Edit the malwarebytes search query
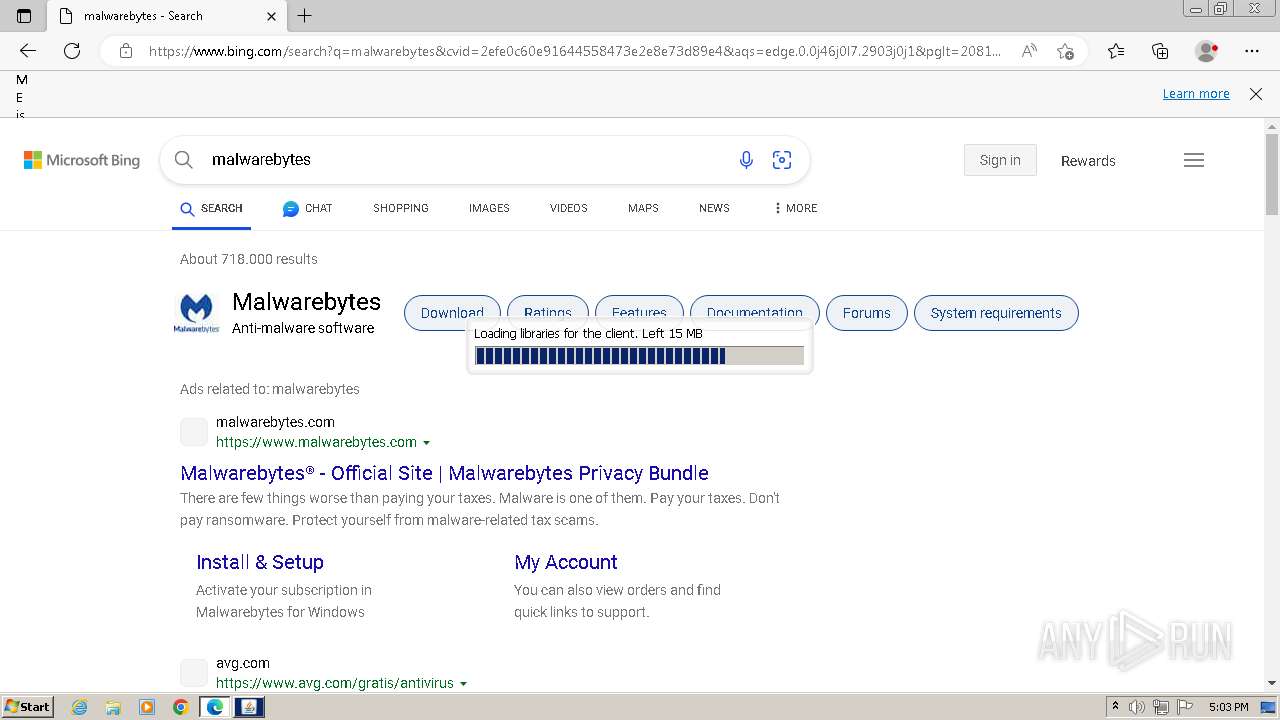The height and width of the screenshot is (720, 1280). 460,160
